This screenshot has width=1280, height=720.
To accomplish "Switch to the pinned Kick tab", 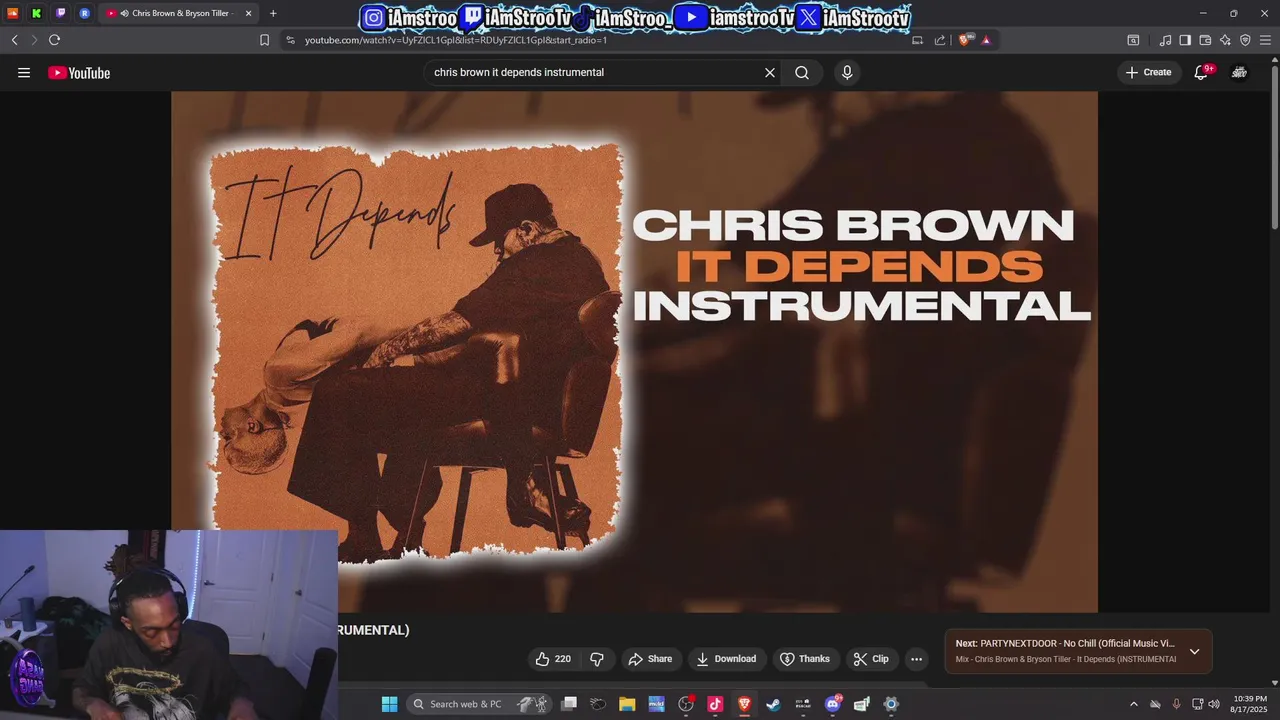I will pyautogui.click(x=37, y=13).
